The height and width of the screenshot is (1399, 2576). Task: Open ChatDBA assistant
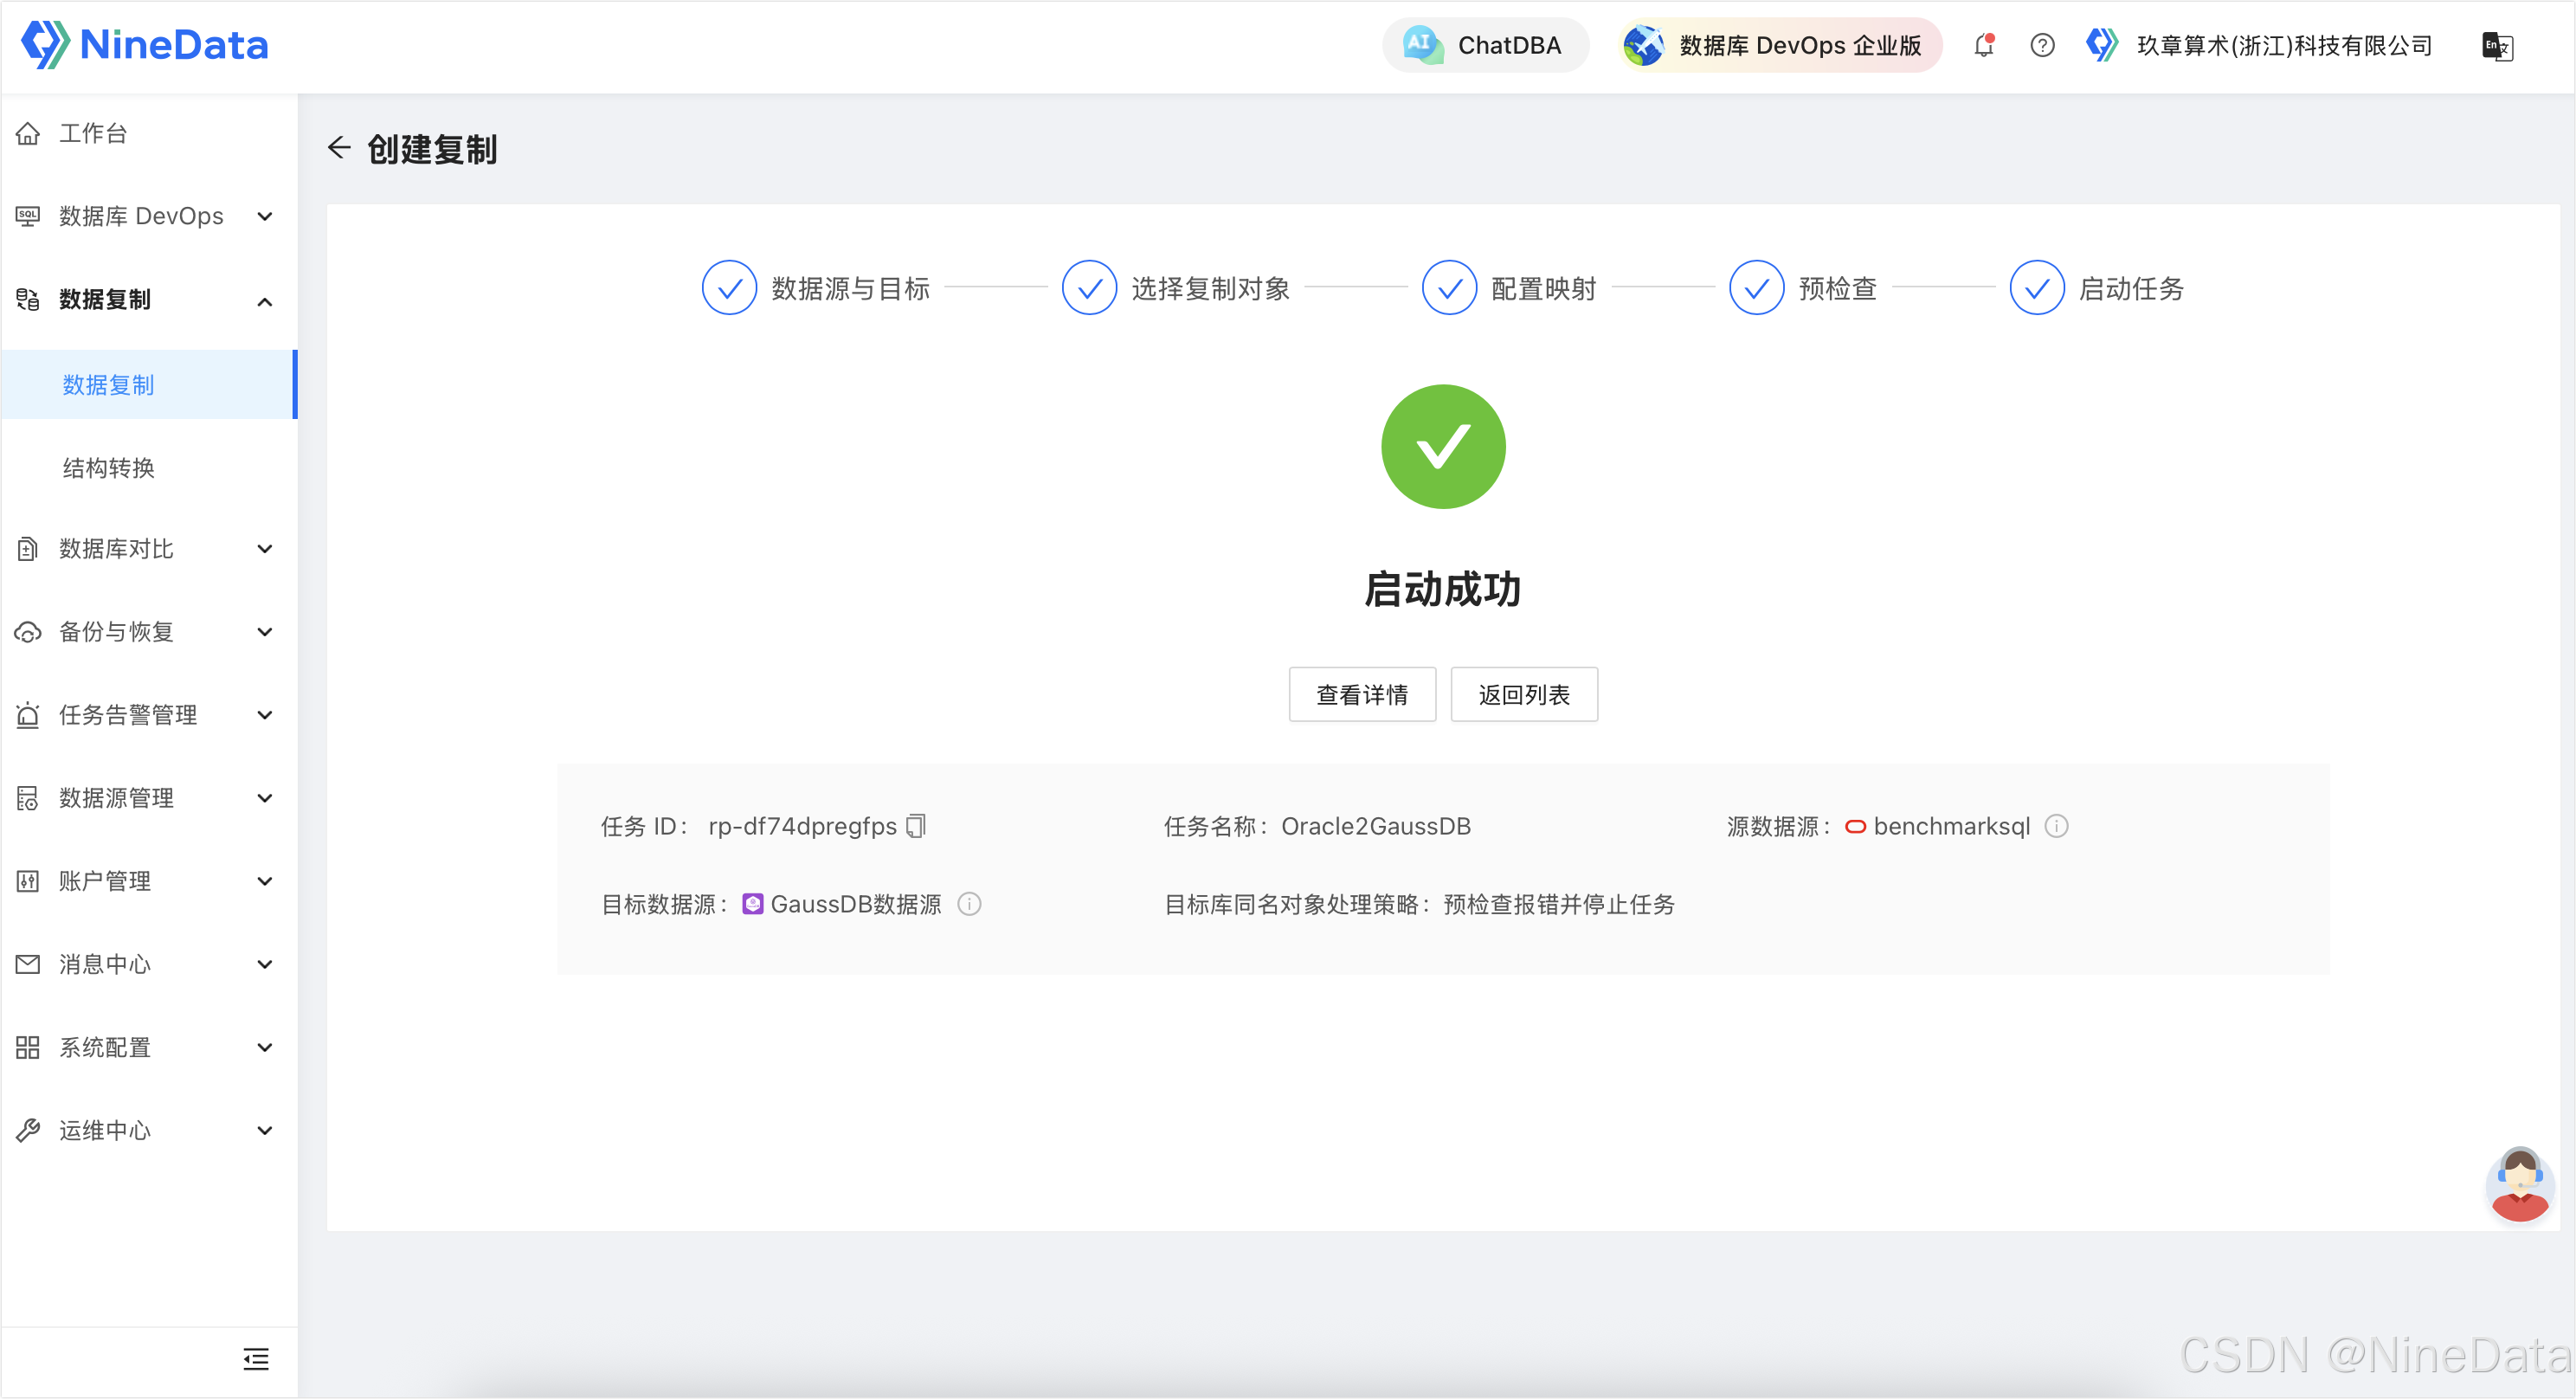coord(1485,45)
